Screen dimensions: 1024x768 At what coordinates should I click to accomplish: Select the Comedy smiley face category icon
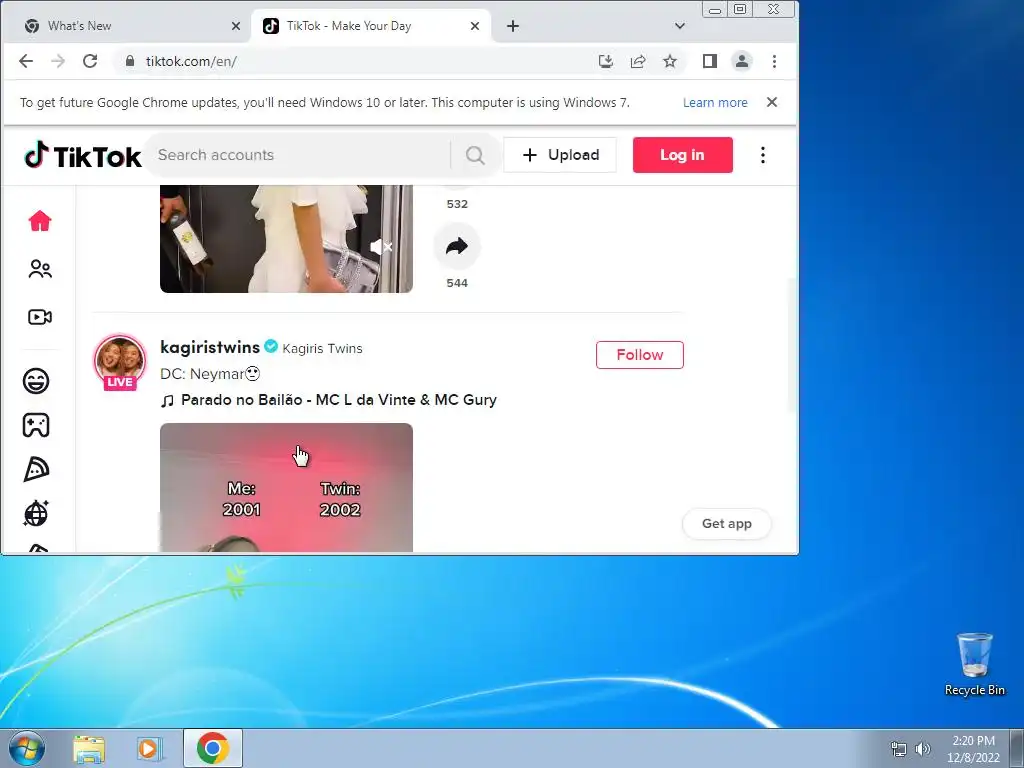tap(36, 381)
